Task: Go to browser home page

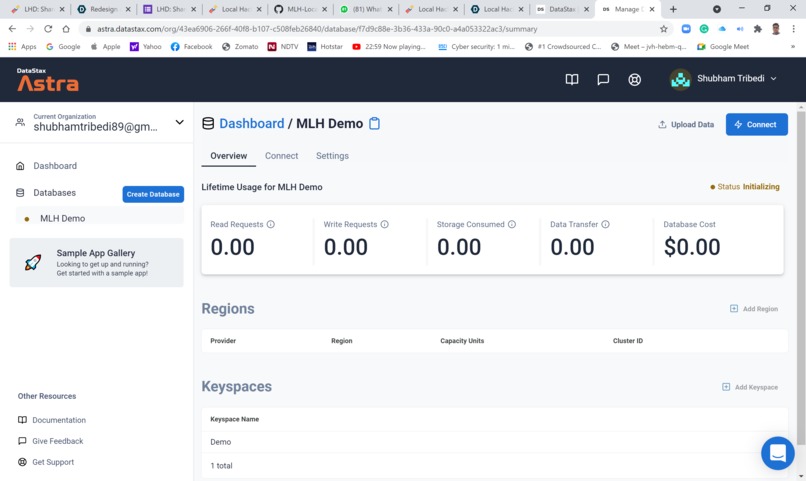Action: click(x=66, y=29)
